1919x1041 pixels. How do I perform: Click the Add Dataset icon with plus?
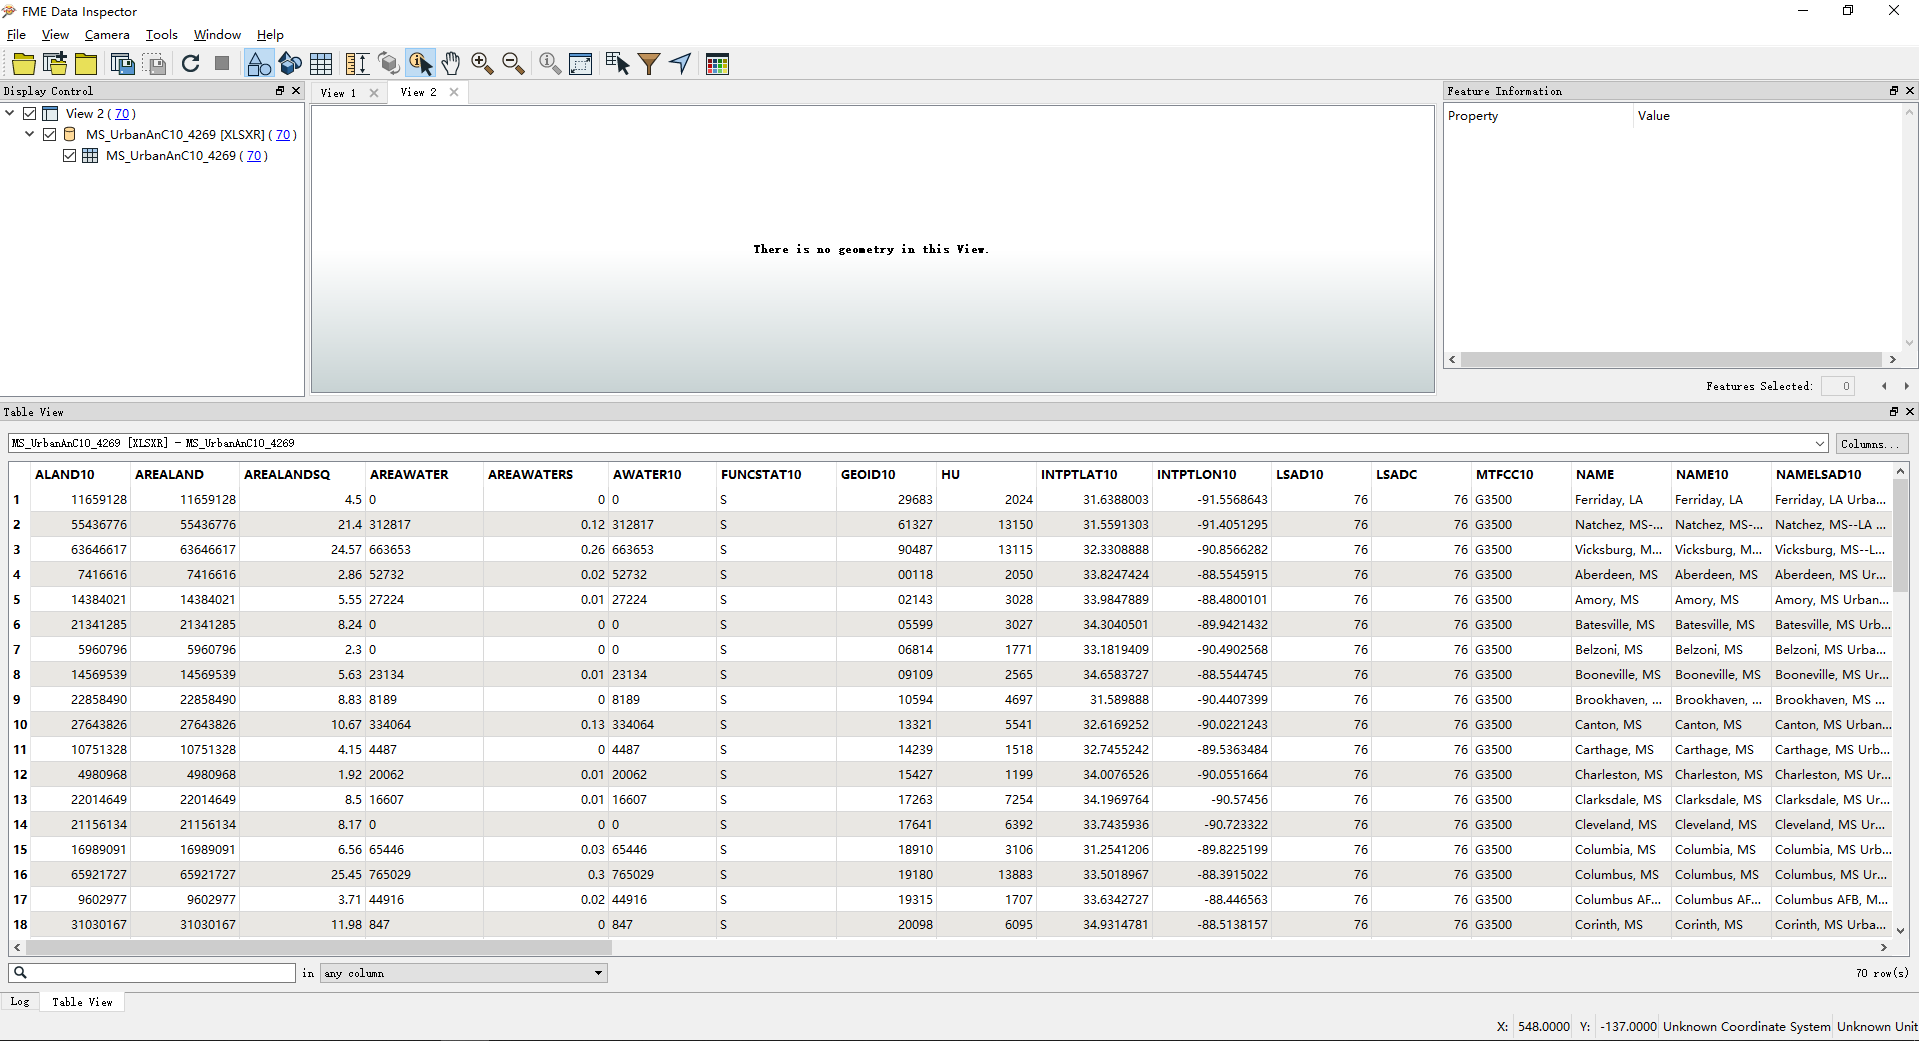(x=56, y=64)
